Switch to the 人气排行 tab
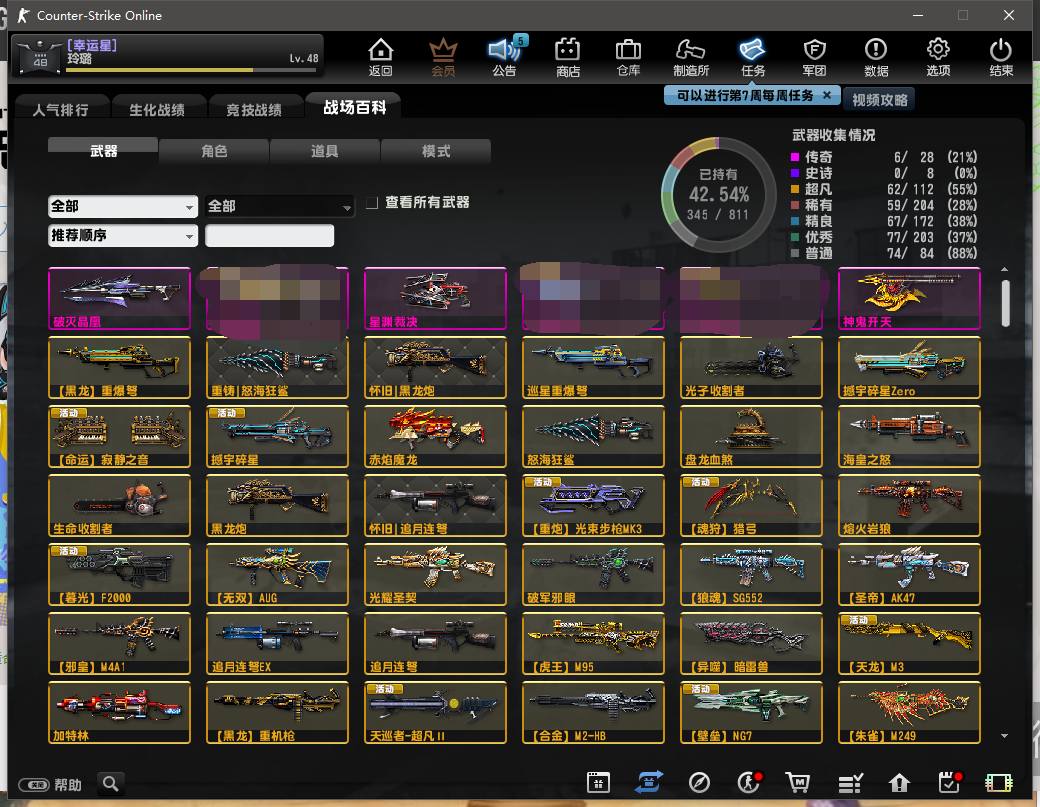The width and height of the screenshot is (1040, 807). click(61, 109)
